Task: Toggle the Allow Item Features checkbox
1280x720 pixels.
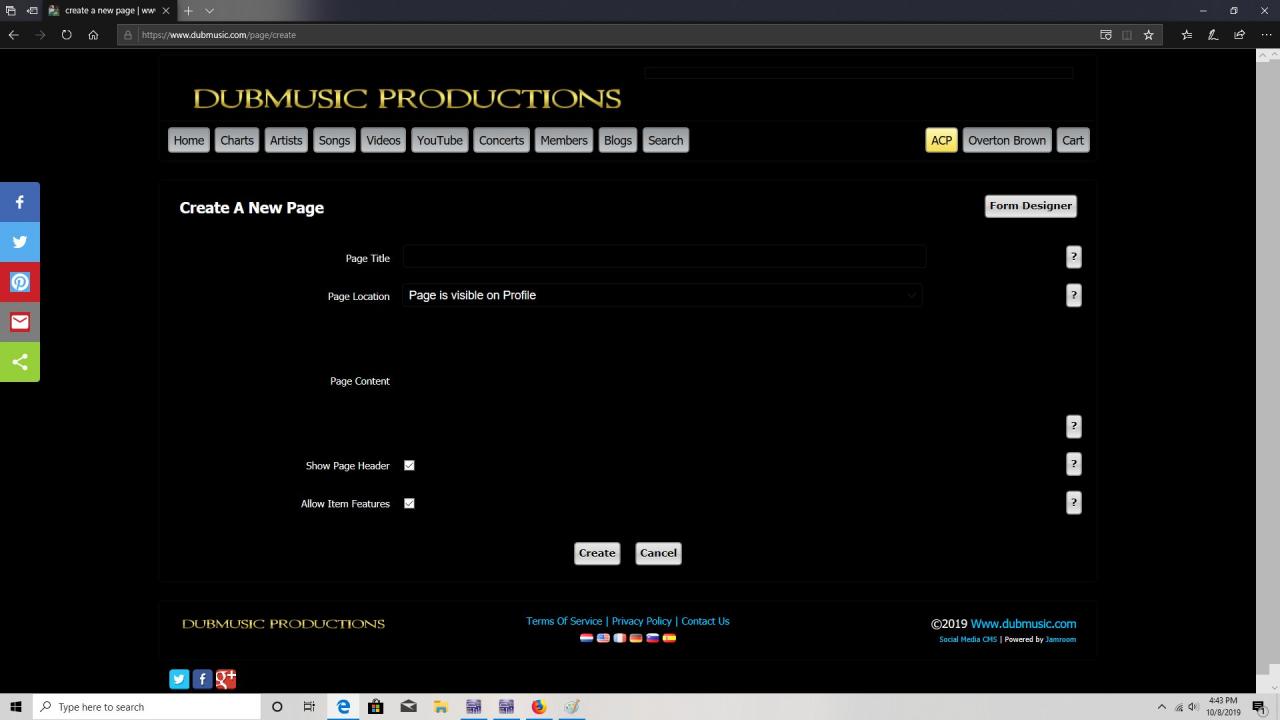Action: pos(409,504)
